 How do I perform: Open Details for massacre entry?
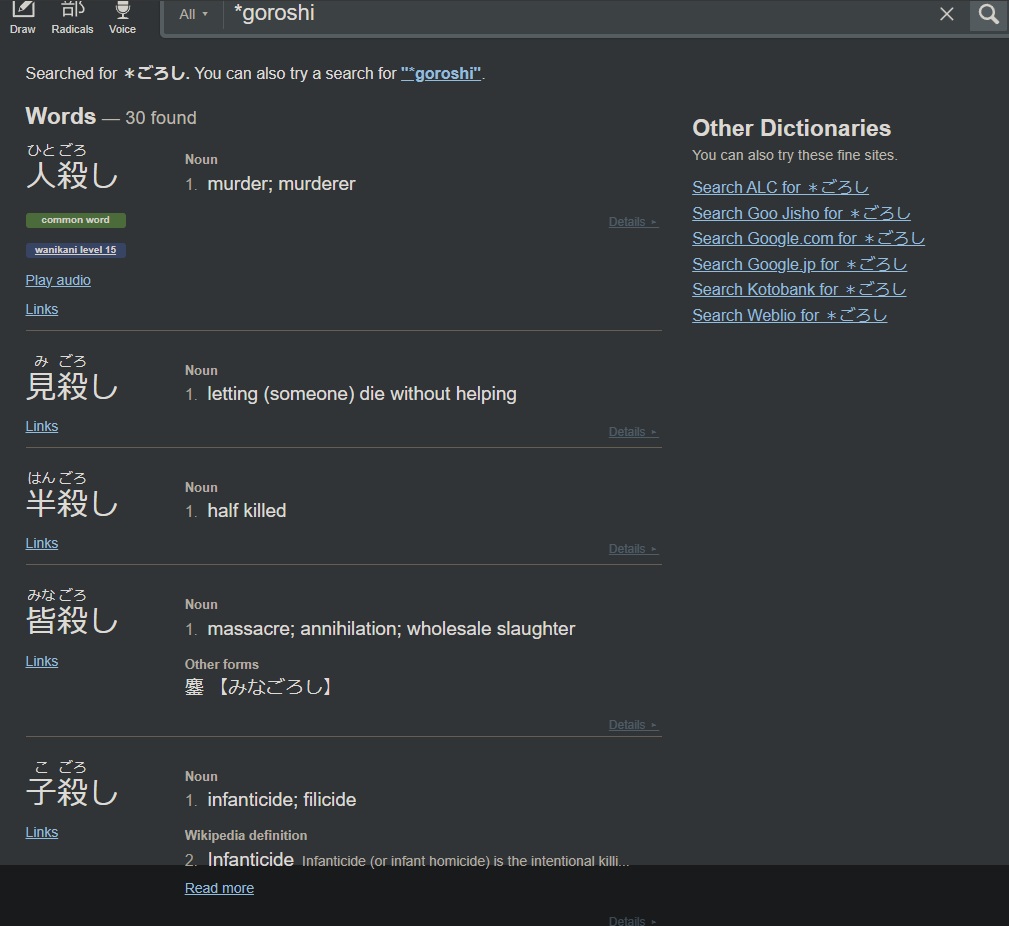633,725
